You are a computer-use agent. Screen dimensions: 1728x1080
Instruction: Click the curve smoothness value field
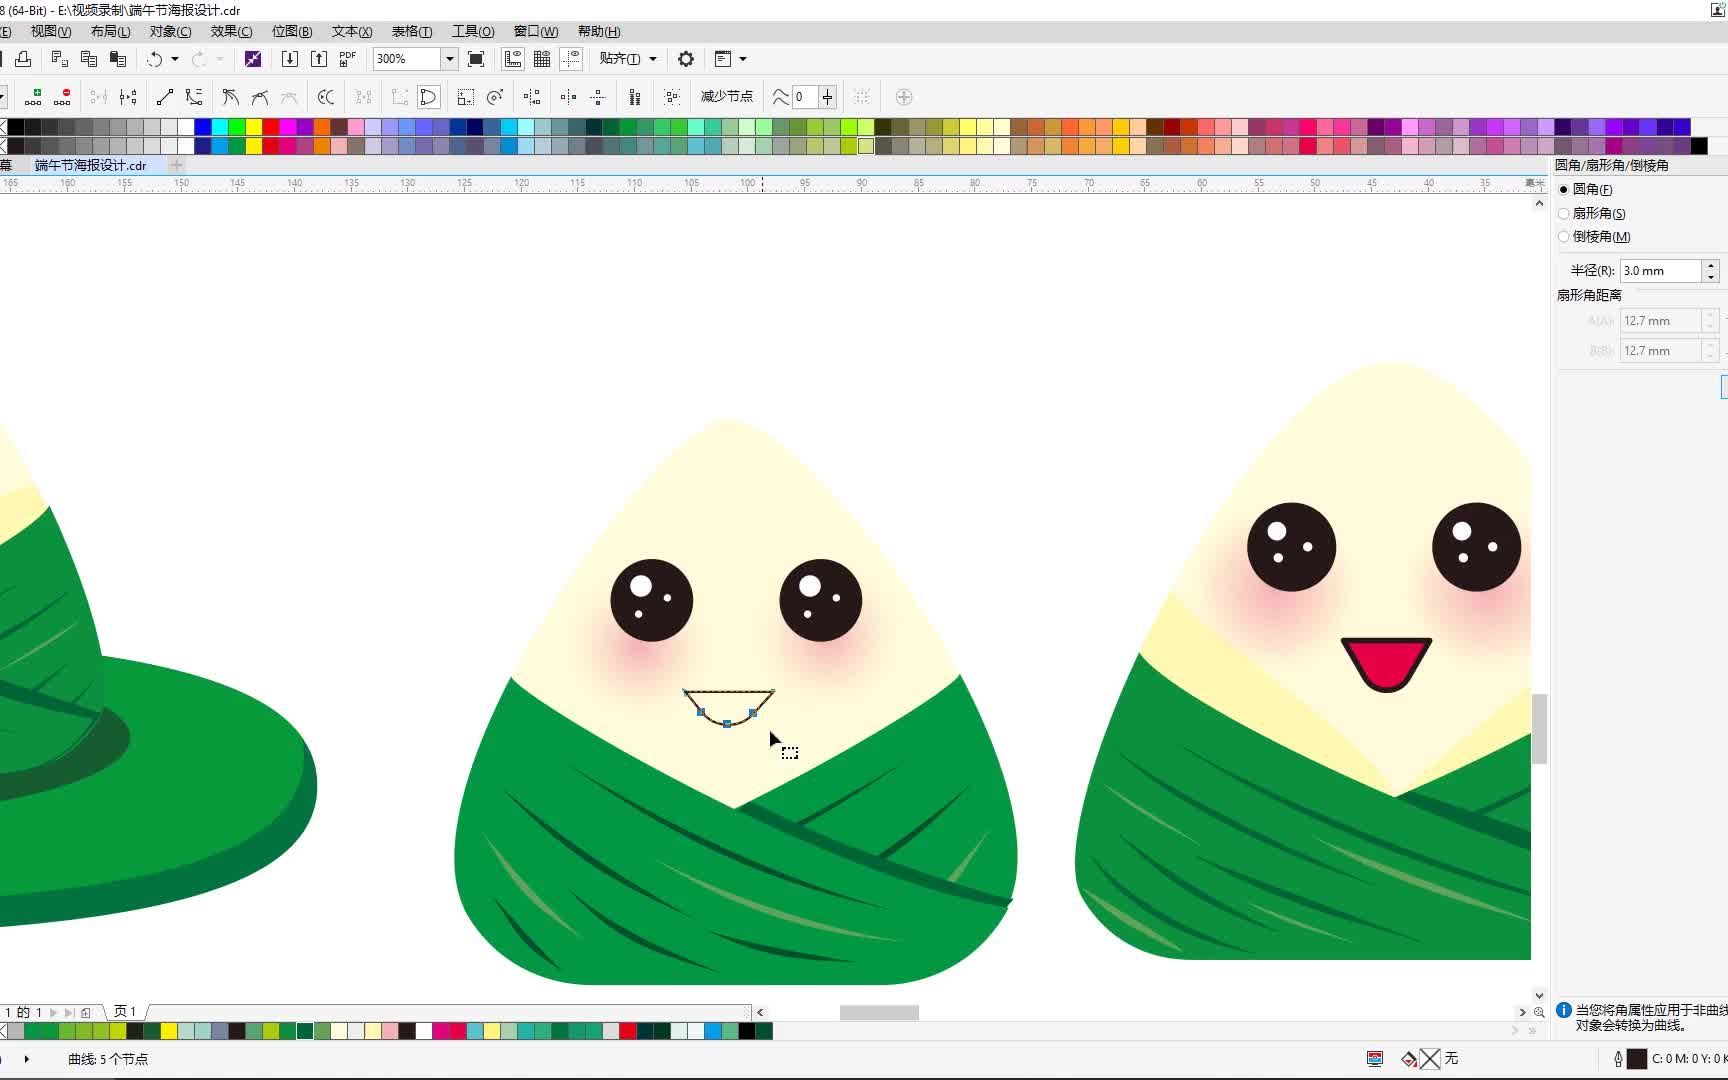(805, 97)
